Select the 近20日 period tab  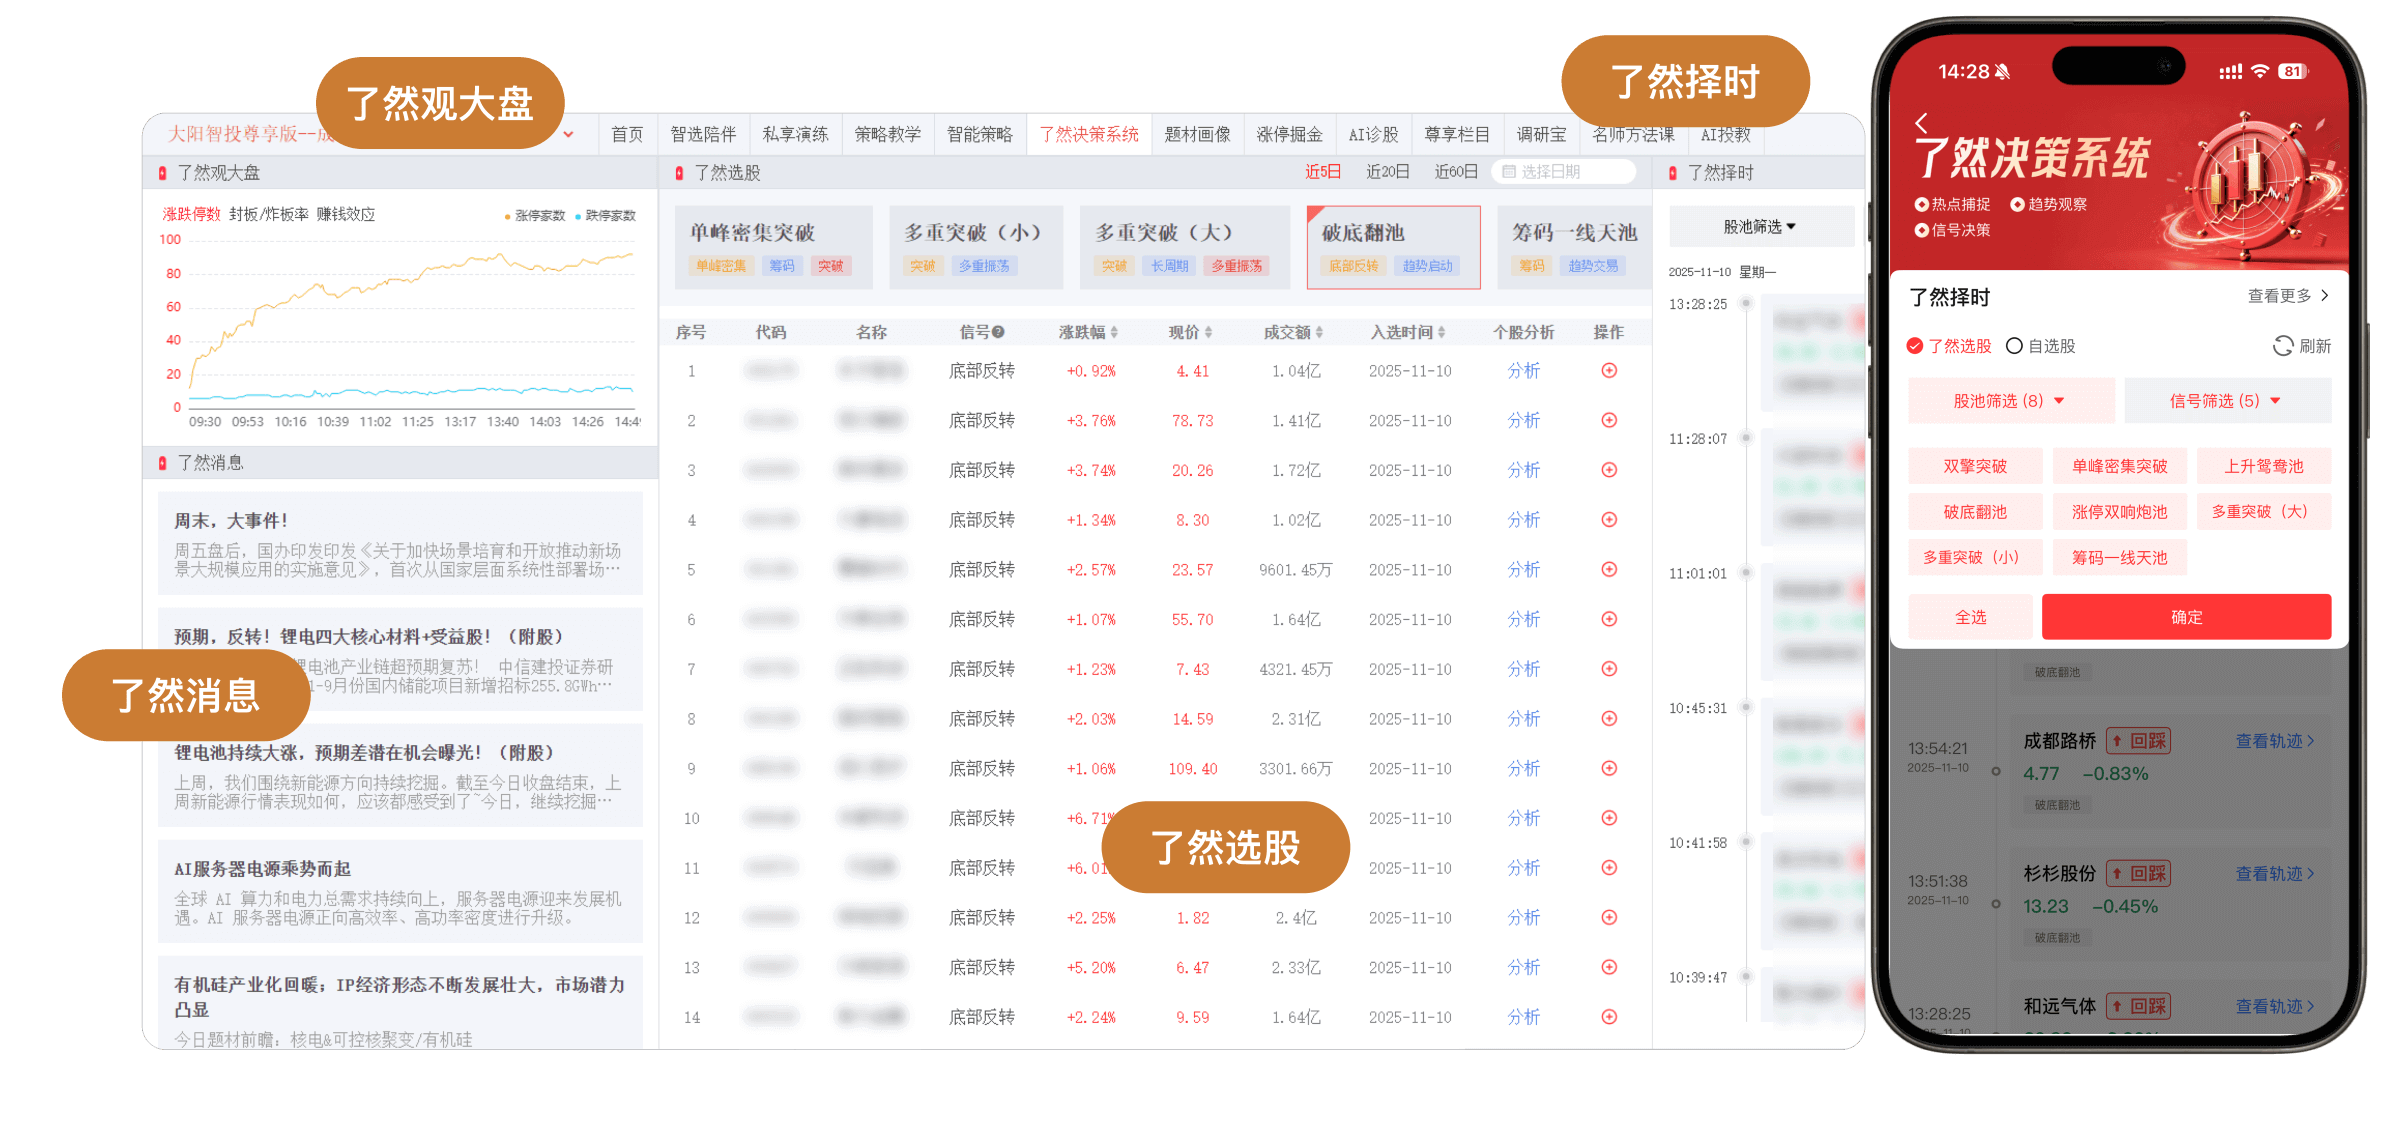coord(1387,172)
